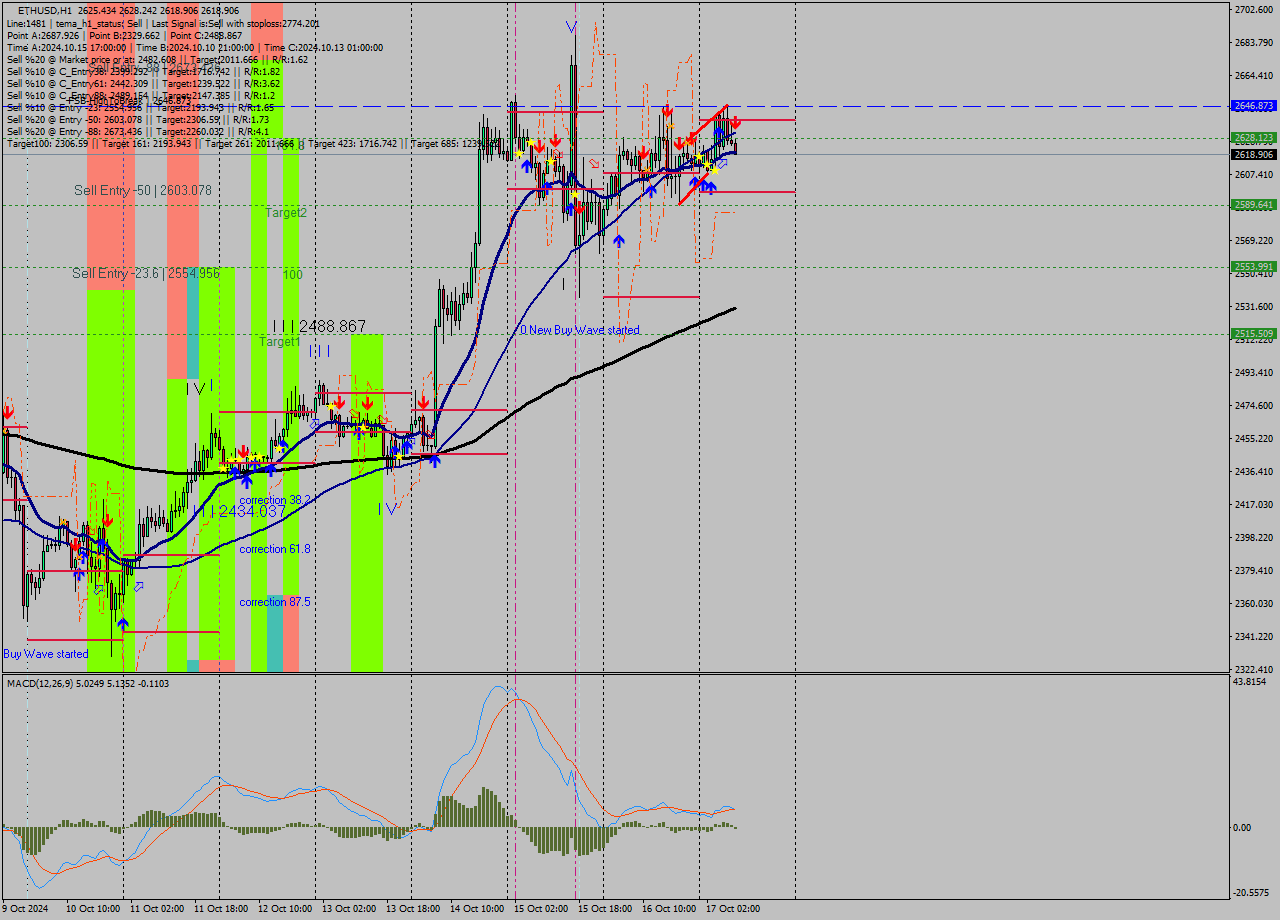Click the 2664.680 price scale value
Image resolution: width=1280 pixels, height=920 pixels.
click(x=1254, y=76)
